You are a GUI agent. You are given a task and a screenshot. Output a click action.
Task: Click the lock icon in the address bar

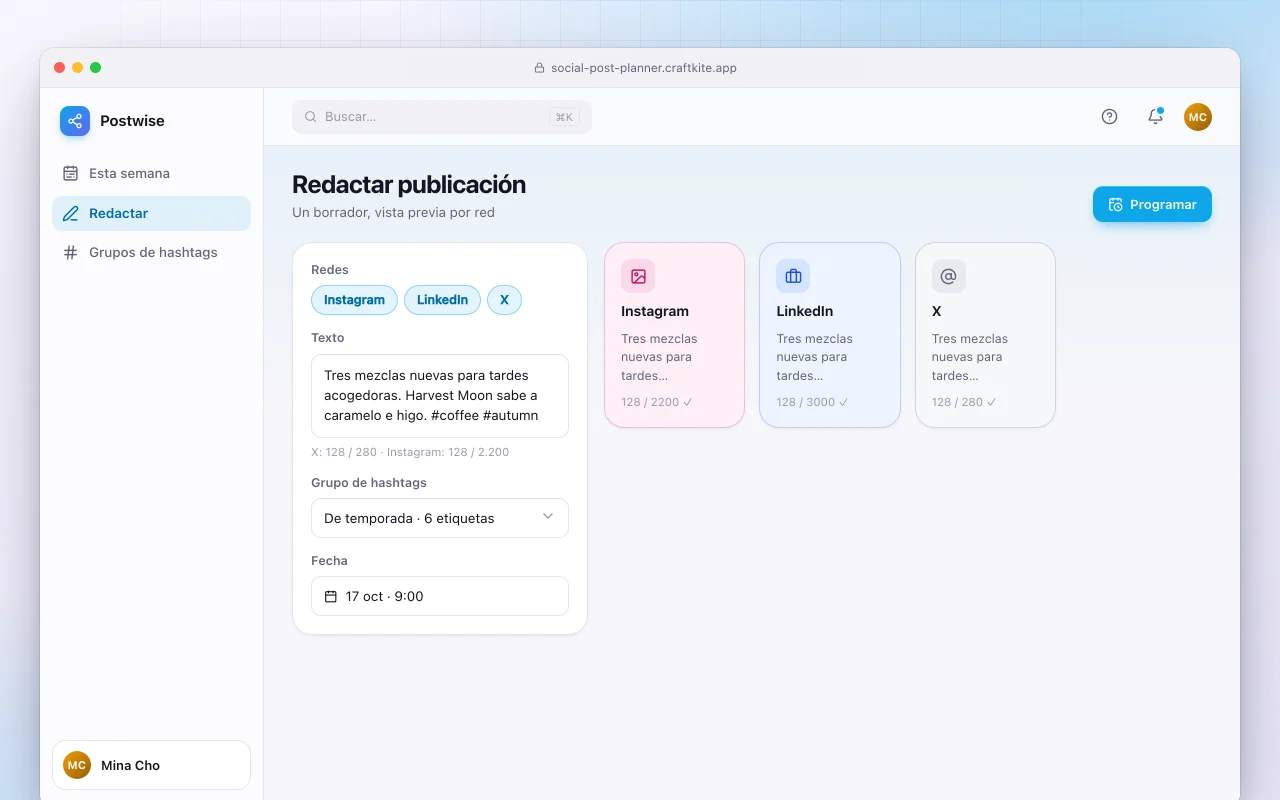(540, 68)
